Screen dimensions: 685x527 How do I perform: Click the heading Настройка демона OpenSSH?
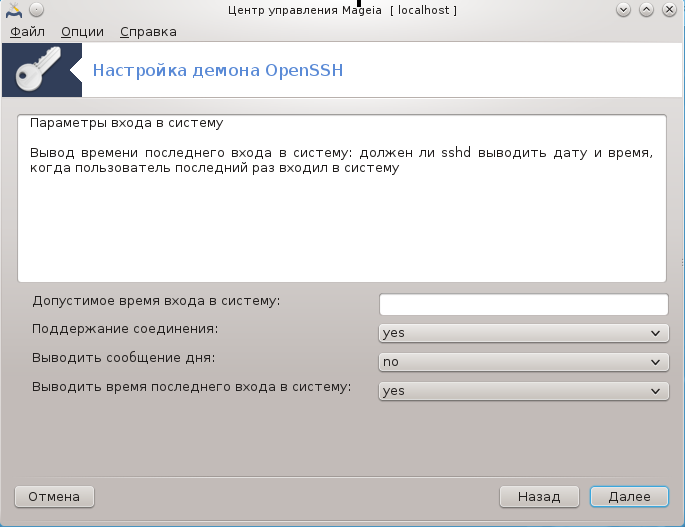point(218,70)
